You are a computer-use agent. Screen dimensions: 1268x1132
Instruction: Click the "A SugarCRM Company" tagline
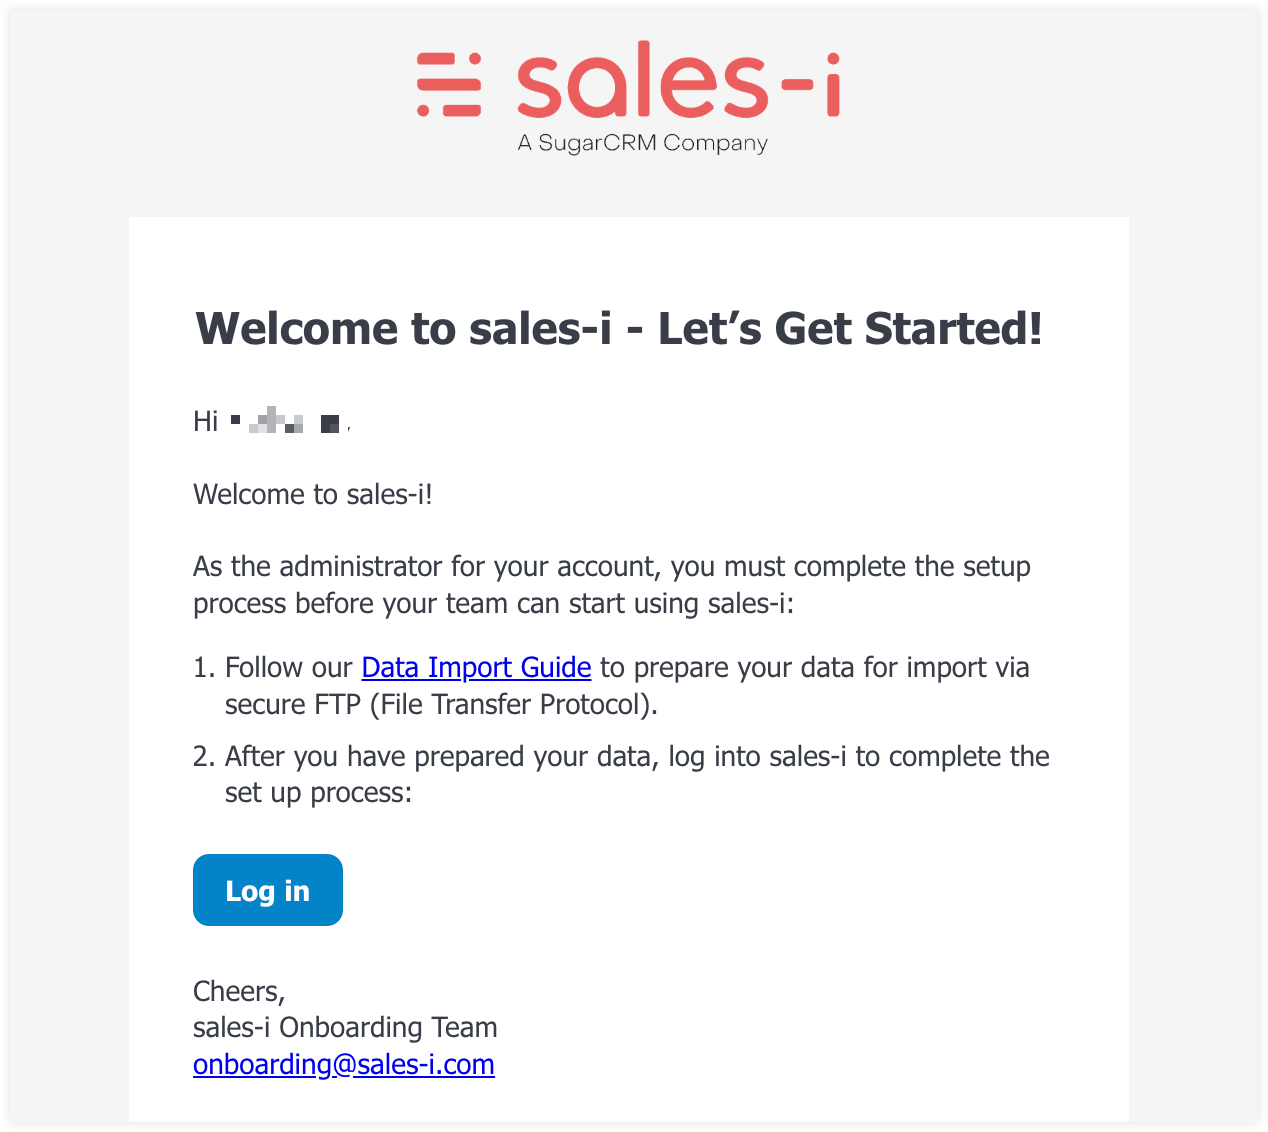[x=643, y=143]
